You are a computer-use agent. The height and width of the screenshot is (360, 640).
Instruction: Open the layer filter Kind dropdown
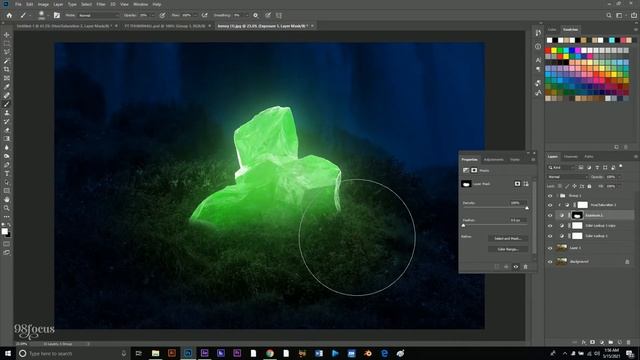click(560, 167)
